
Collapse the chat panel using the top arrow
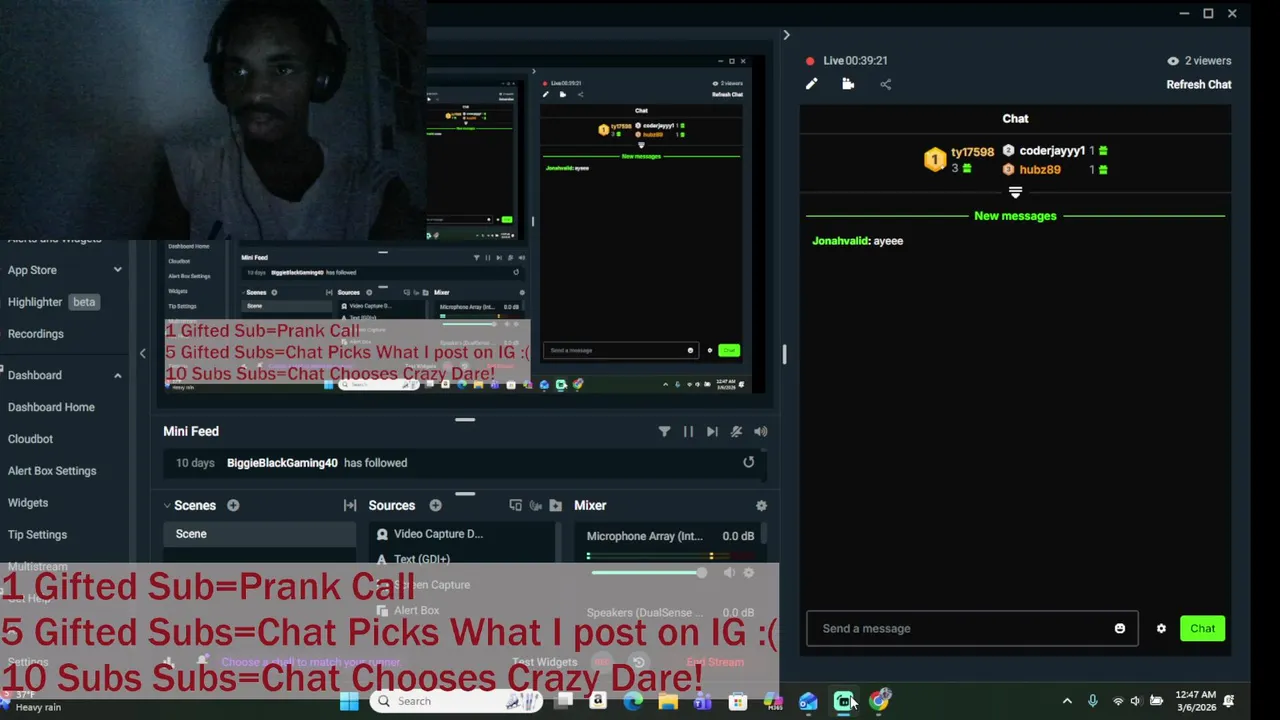786,35
